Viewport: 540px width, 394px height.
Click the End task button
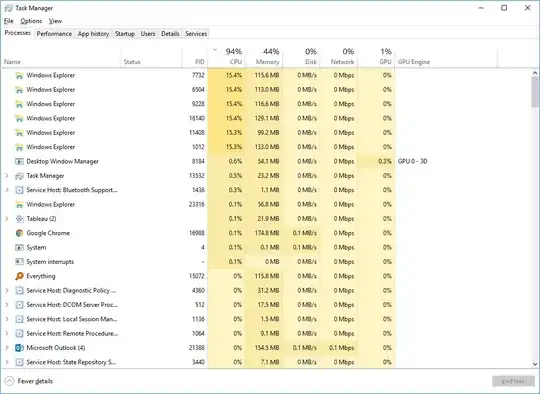click(x=513, y=381)
